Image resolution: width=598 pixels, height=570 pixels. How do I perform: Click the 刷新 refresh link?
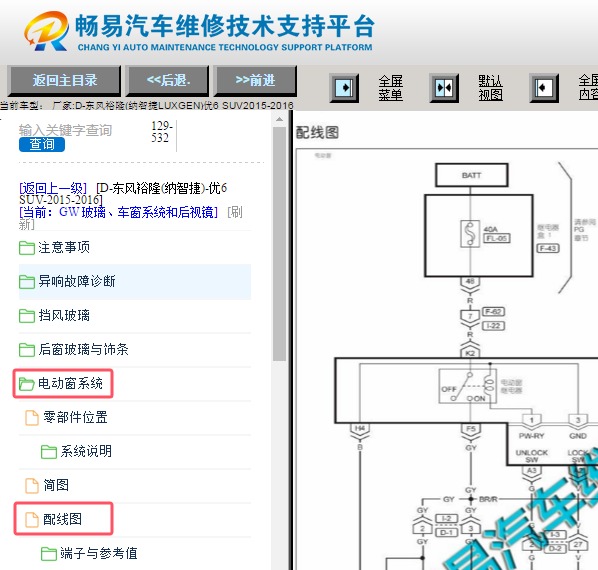click(x=131, y=218)
